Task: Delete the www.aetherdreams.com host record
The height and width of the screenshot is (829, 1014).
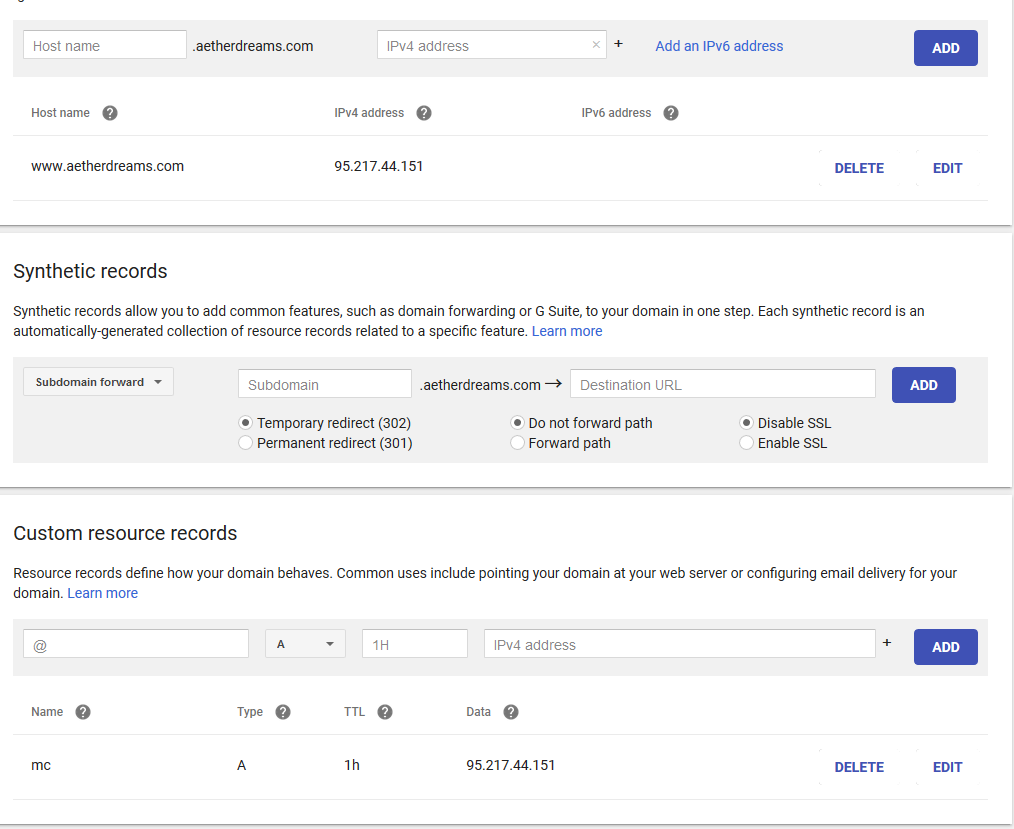Action: pyautogui.click(x=859, y=168)
